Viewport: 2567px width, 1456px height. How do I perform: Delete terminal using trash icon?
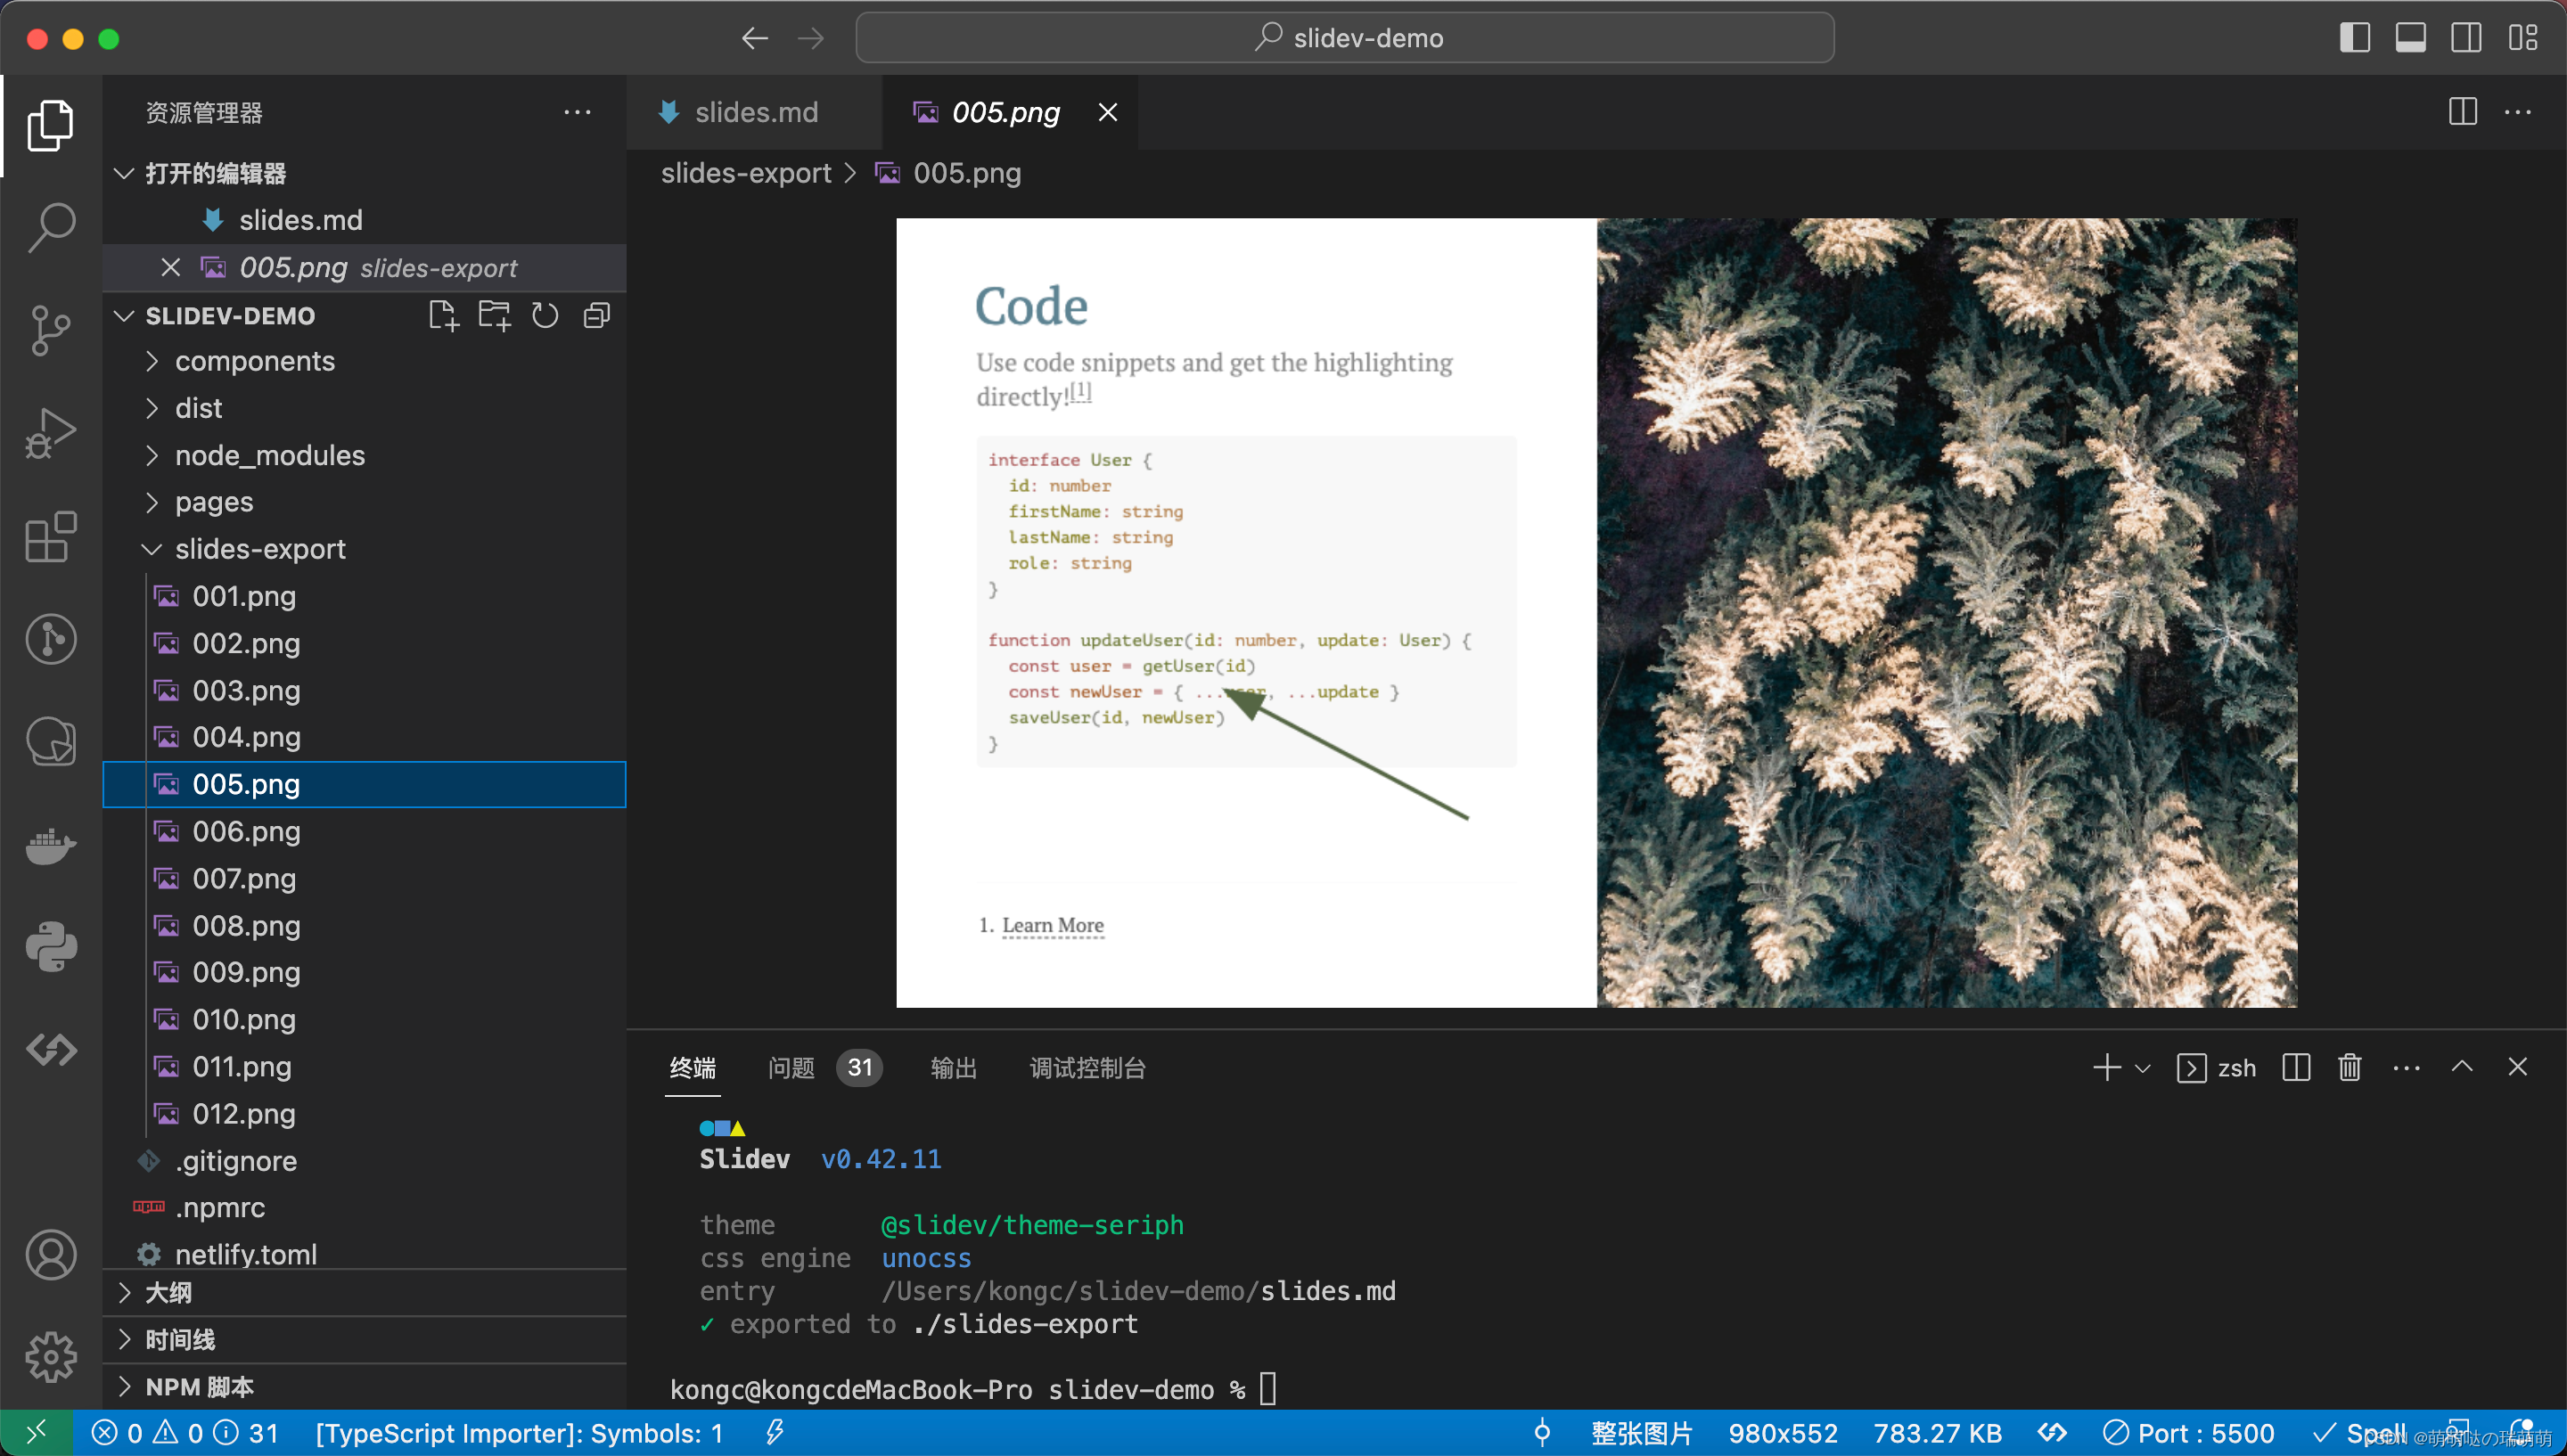click(x=2349, y=1068)
